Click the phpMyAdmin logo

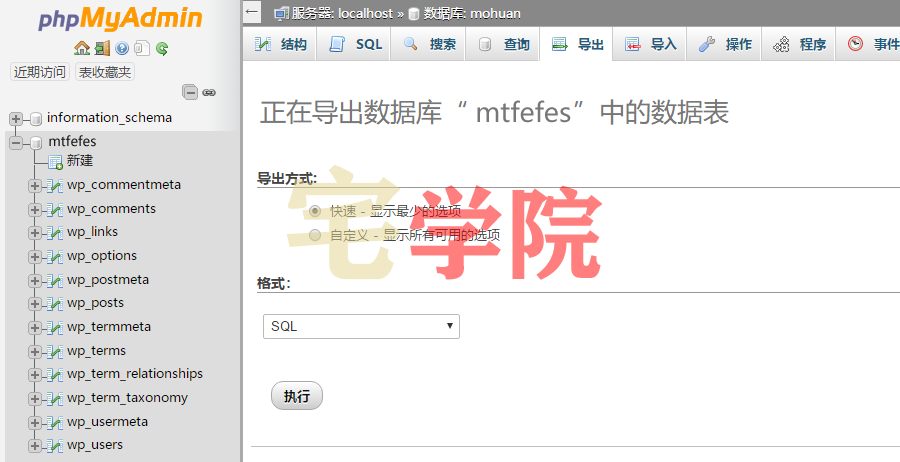point(121,19)
